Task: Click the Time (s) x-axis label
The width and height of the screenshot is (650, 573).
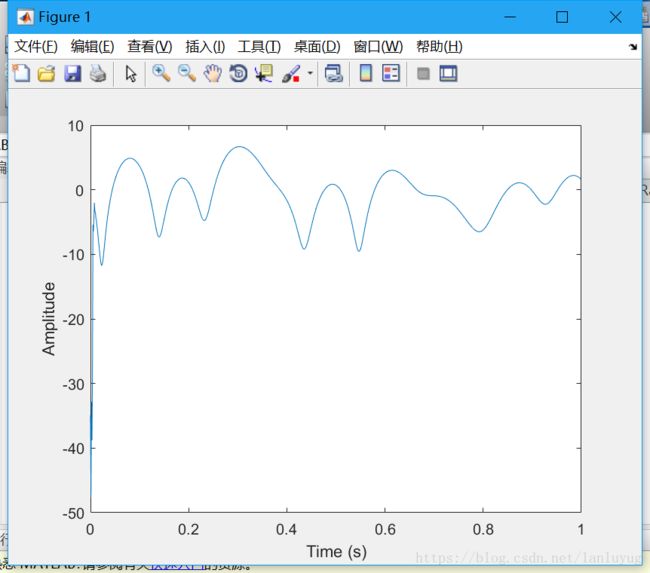Action: (x=337, y=552)
